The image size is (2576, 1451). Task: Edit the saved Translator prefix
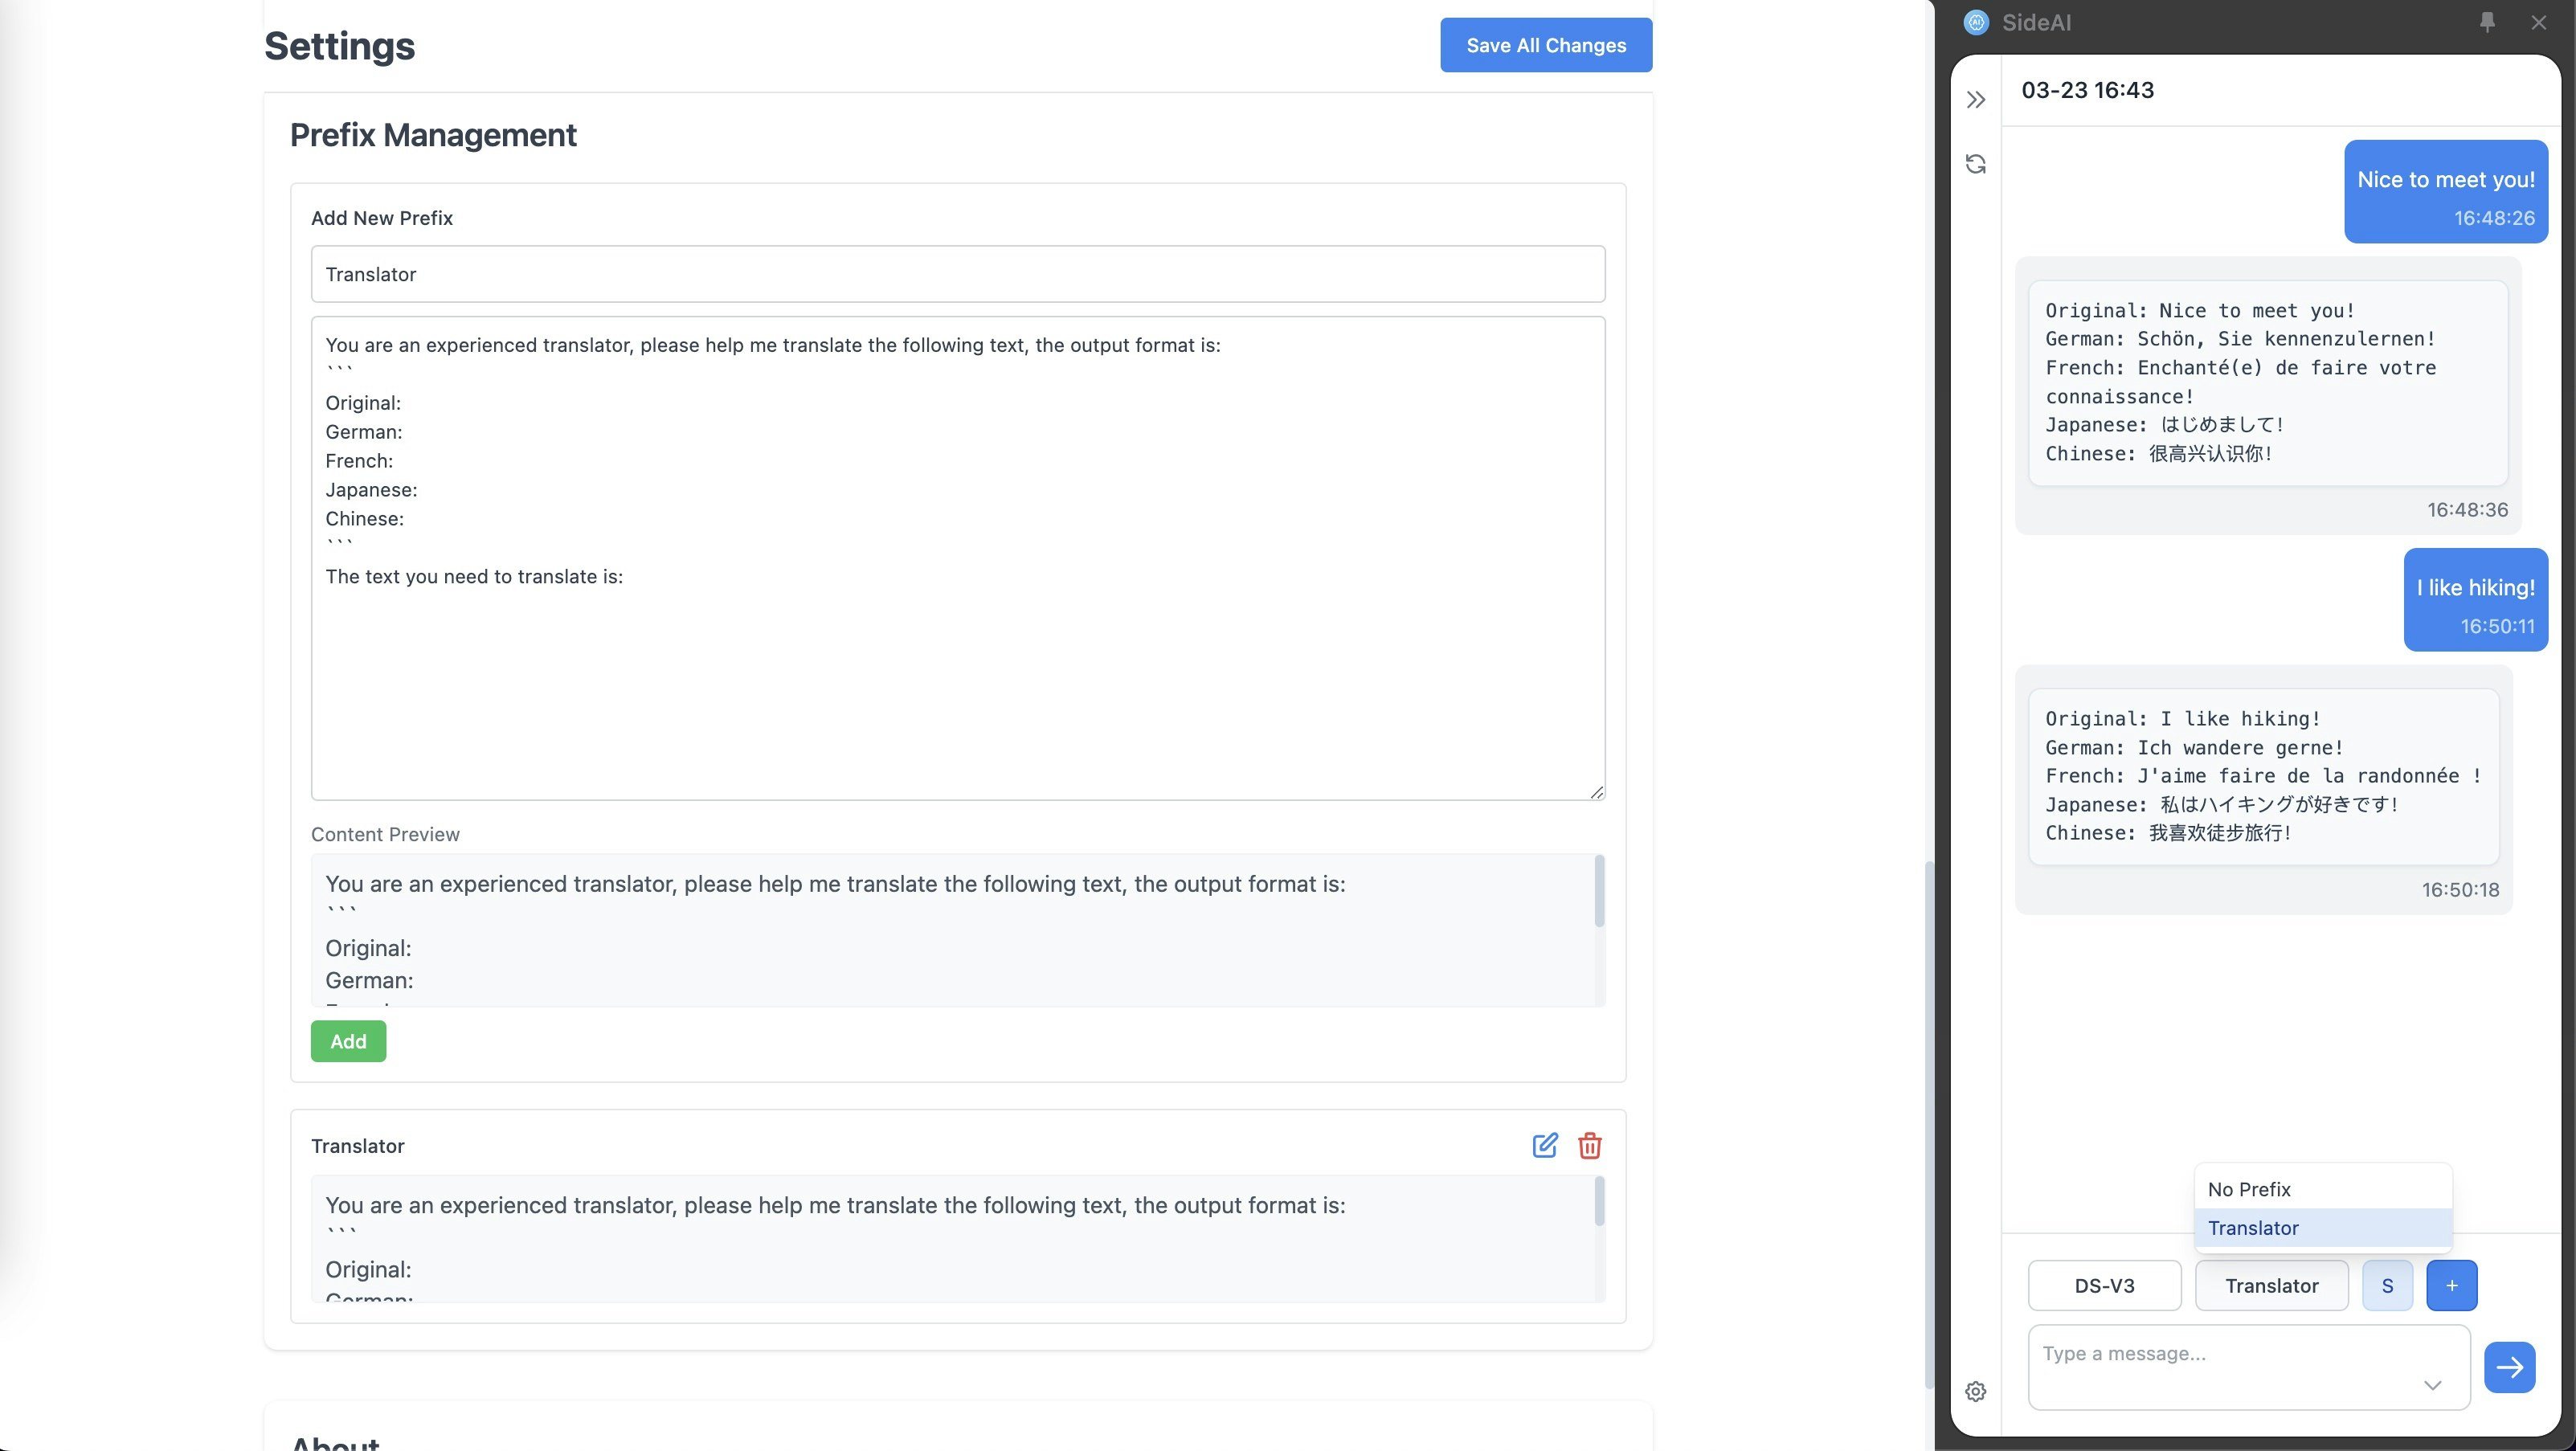pyautogui.click(x=1544, y=1145)
